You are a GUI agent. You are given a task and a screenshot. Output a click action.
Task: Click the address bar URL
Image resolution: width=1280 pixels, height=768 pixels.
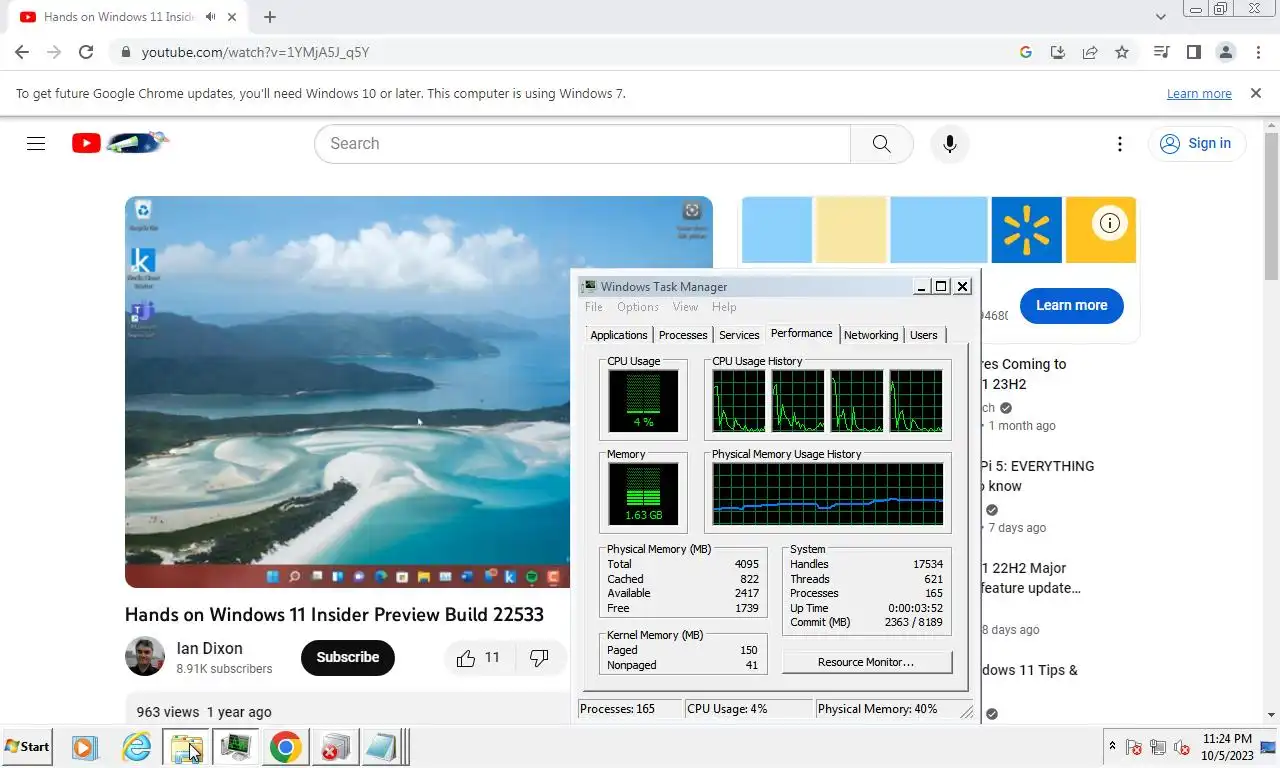click(x=255, y=52)
